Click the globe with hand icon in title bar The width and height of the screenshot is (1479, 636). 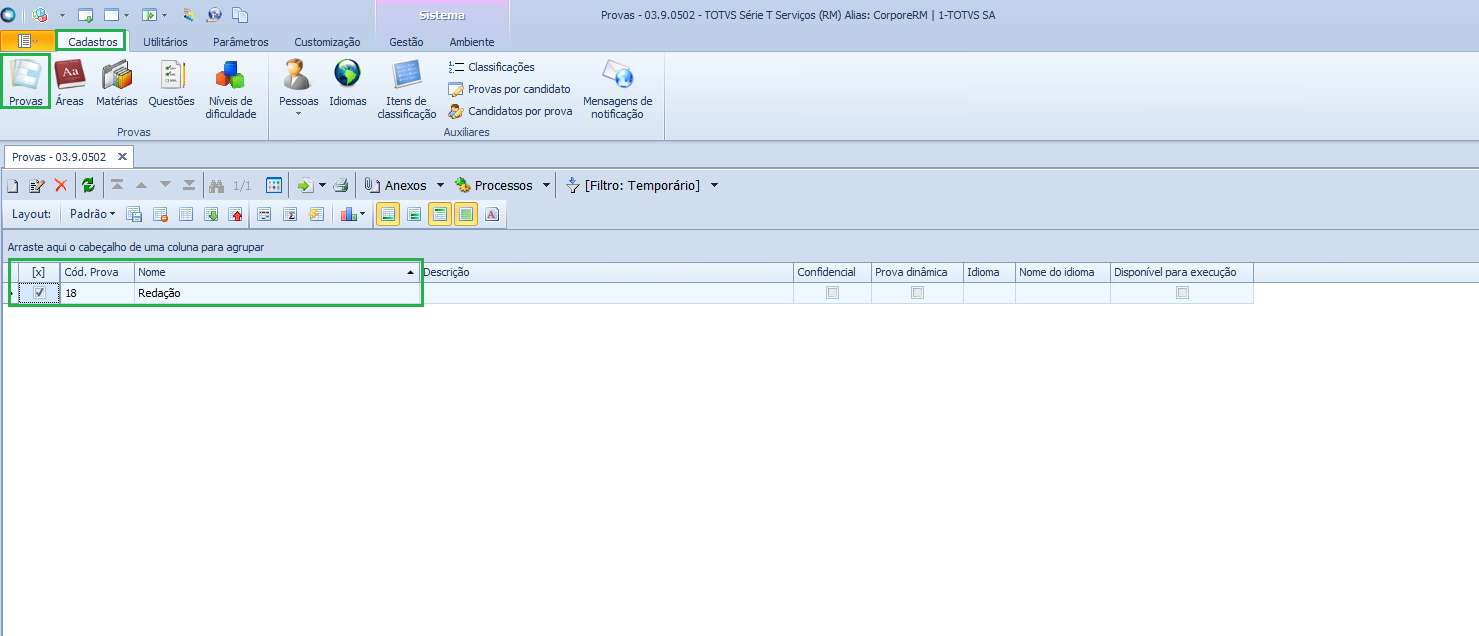coord(214,15)
